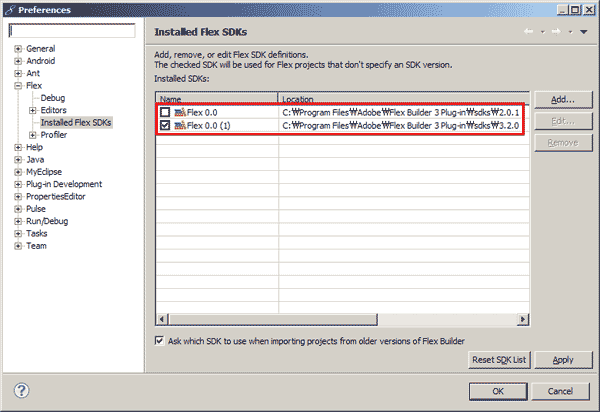The image size is (600, 412).
Task: Open the MyEclipse preferences page
Action: pyautogui.click(x=44, y=172)
